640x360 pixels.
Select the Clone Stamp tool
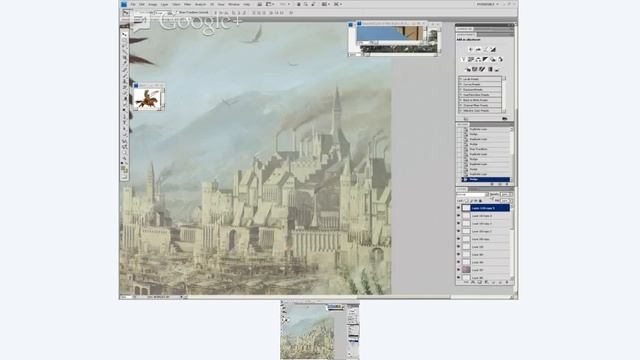[124, 81]
